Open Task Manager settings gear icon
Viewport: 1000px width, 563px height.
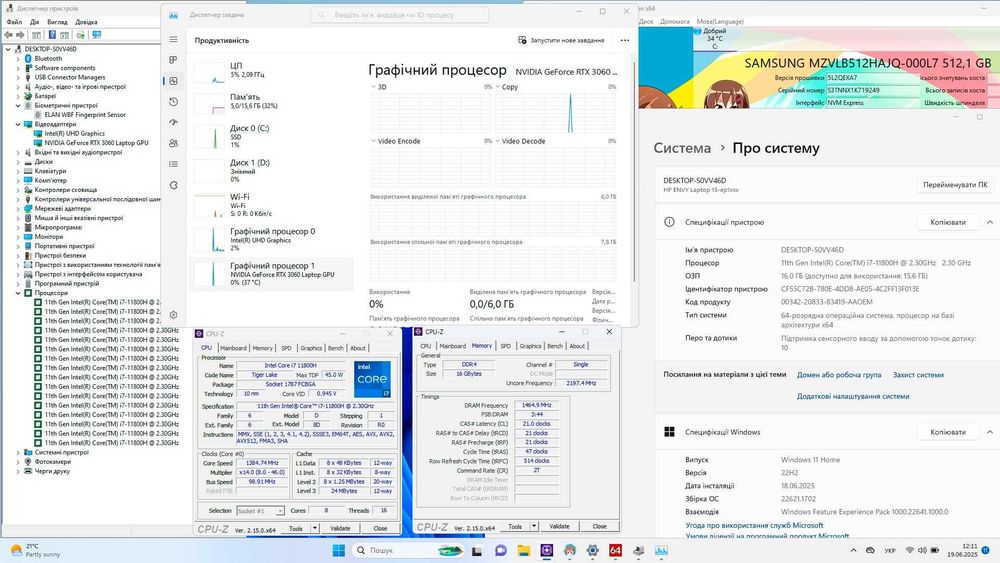173,315
